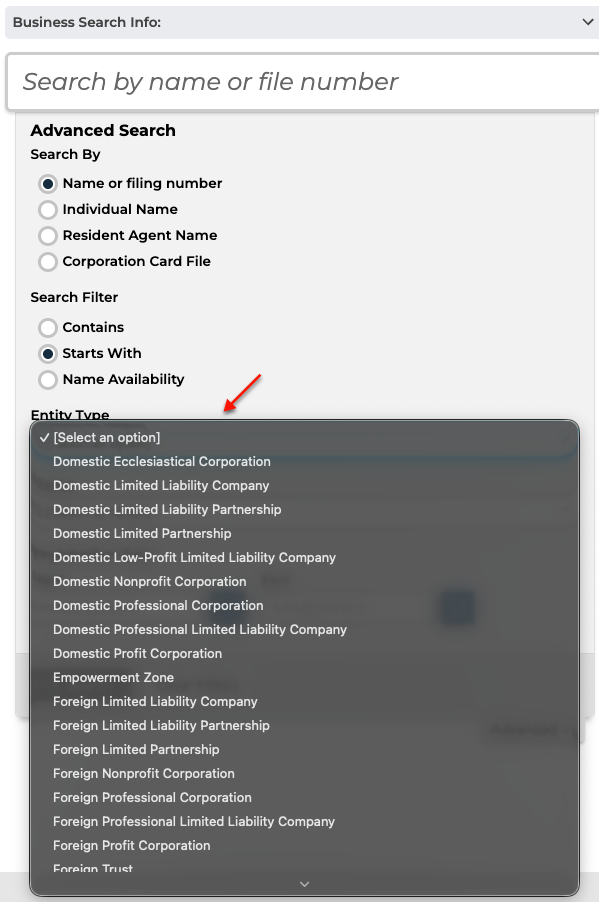The width and height of the screenshot is (599, 902).
Task: Choose Domestic Nonprofit Corporation entity type
Action: click(x=304, y=582)
